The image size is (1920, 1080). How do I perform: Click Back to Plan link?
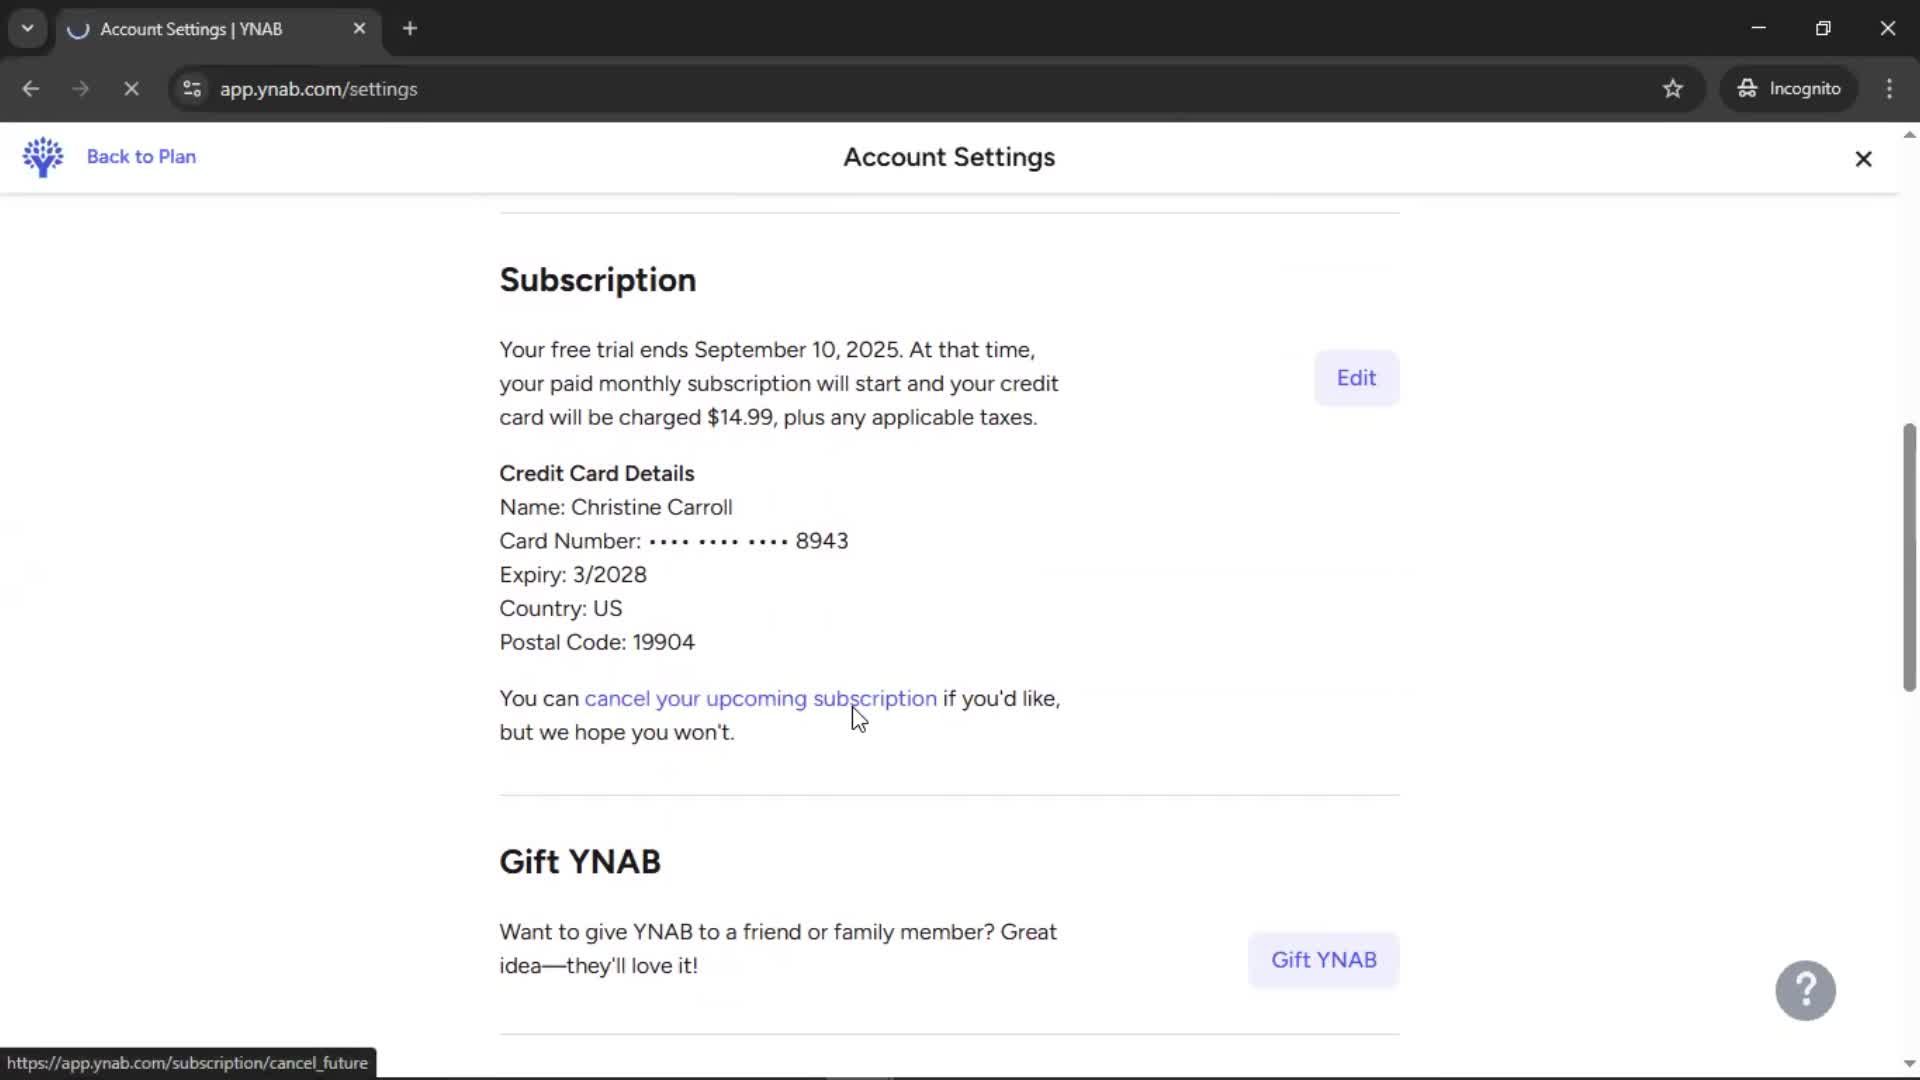point(141,157)
